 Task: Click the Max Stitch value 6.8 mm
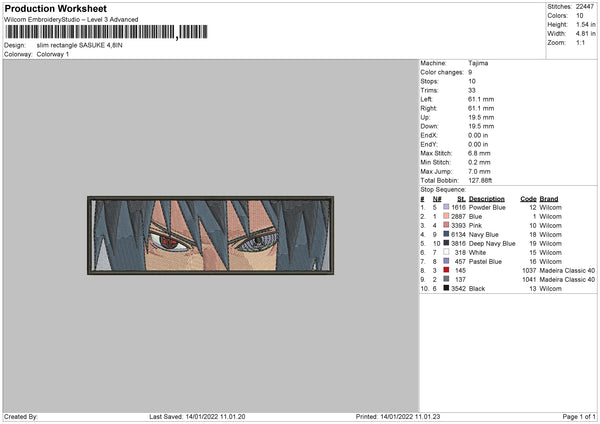click(479, 153)
